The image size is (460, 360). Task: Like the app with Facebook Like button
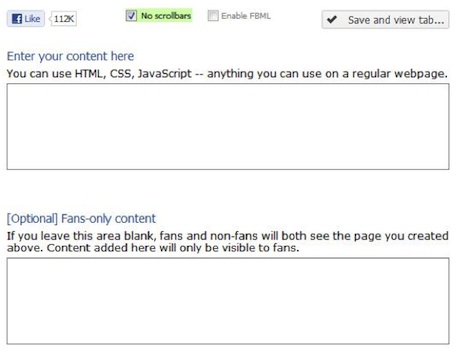tap(26, 19)
